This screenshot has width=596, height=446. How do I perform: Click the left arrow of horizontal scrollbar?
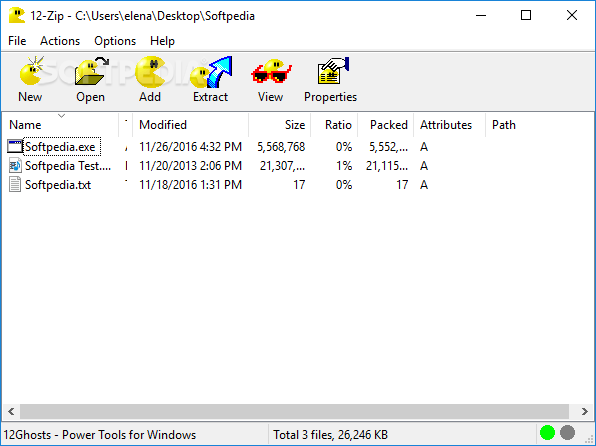tap(11, 411)
